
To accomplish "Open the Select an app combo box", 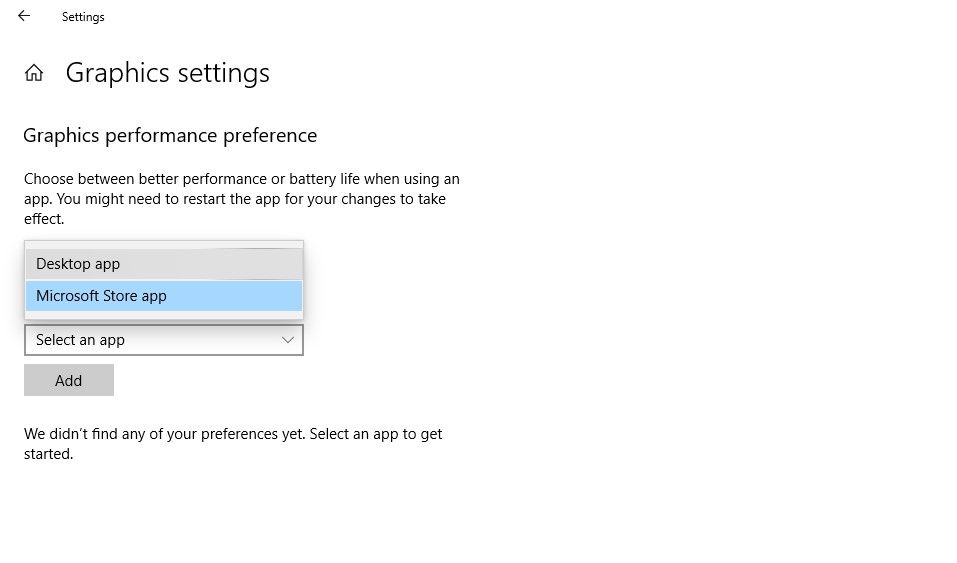I will coord(164,340).
